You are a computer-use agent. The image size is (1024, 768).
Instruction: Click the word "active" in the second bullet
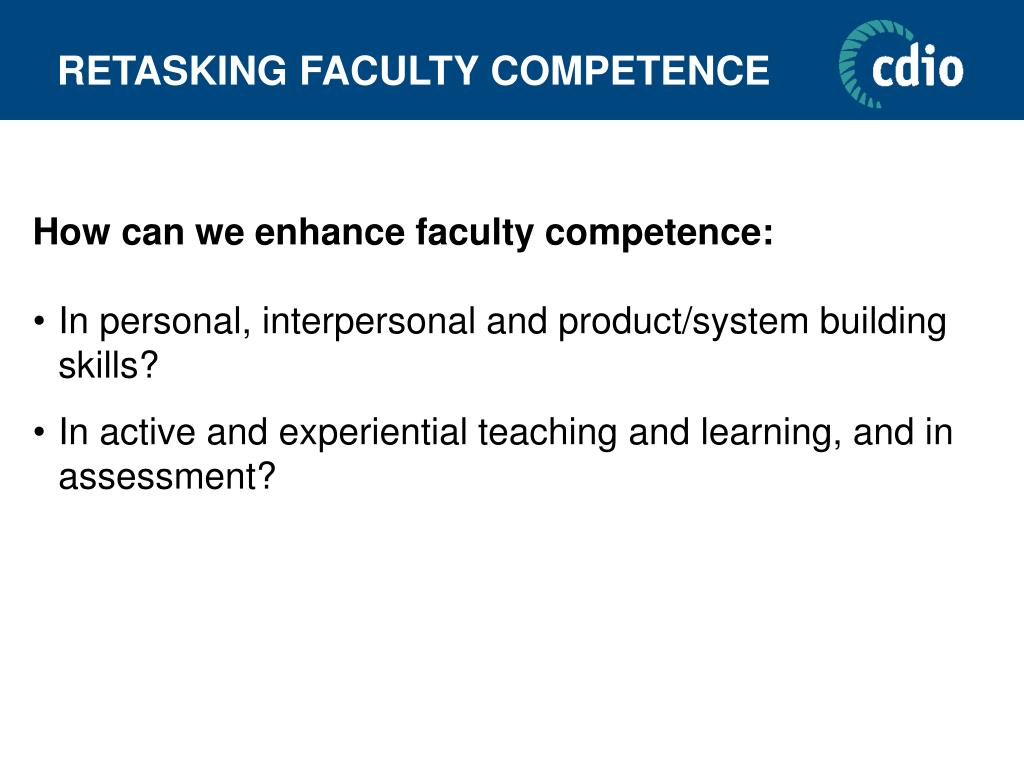(x=148, y=432)
